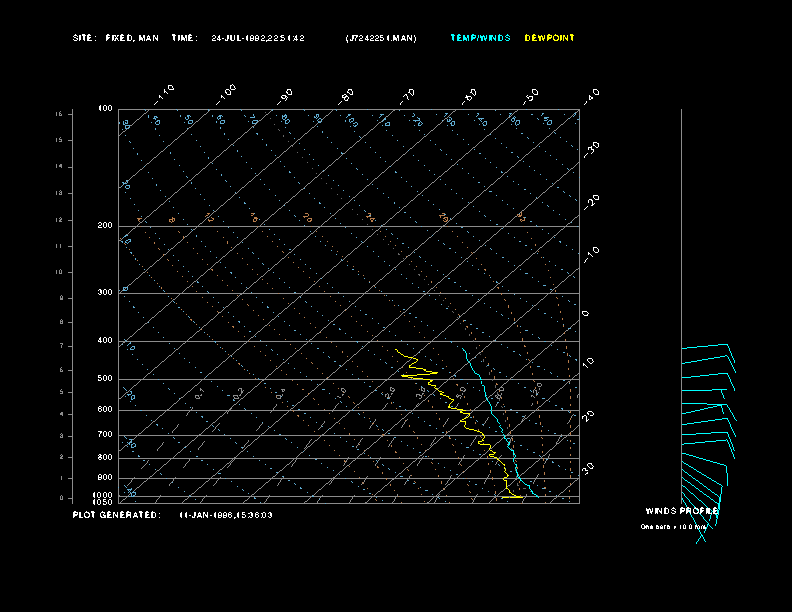
Task: Click the yellow DEWPOINT legend label
Action: [549, 38]
